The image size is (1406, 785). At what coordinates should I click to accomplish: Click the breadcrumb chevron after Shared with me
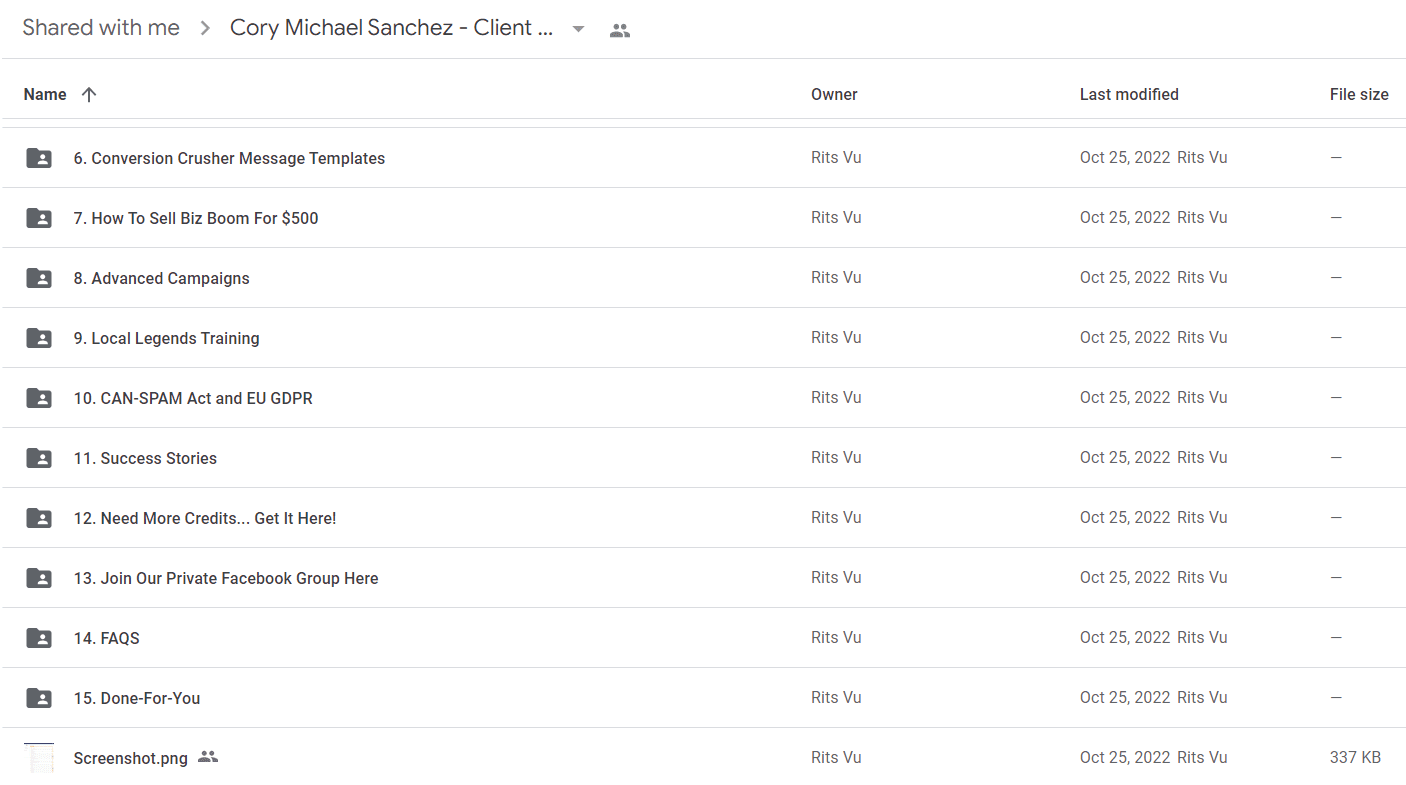[205, 28]
